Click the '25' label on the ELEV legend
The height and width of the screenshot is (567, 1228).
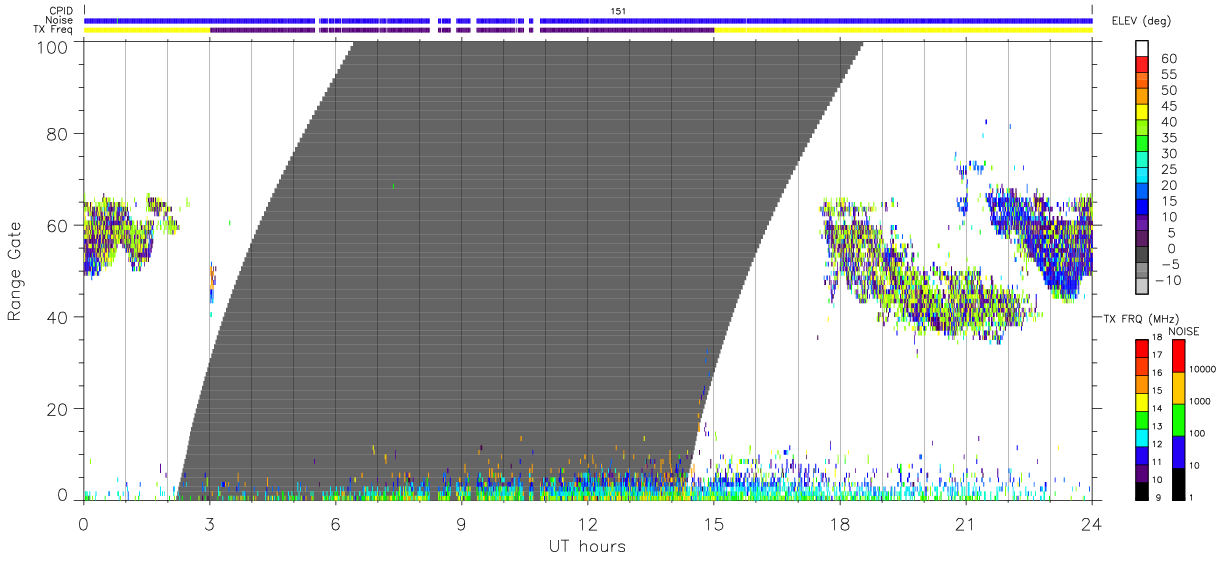point(1167,170)
